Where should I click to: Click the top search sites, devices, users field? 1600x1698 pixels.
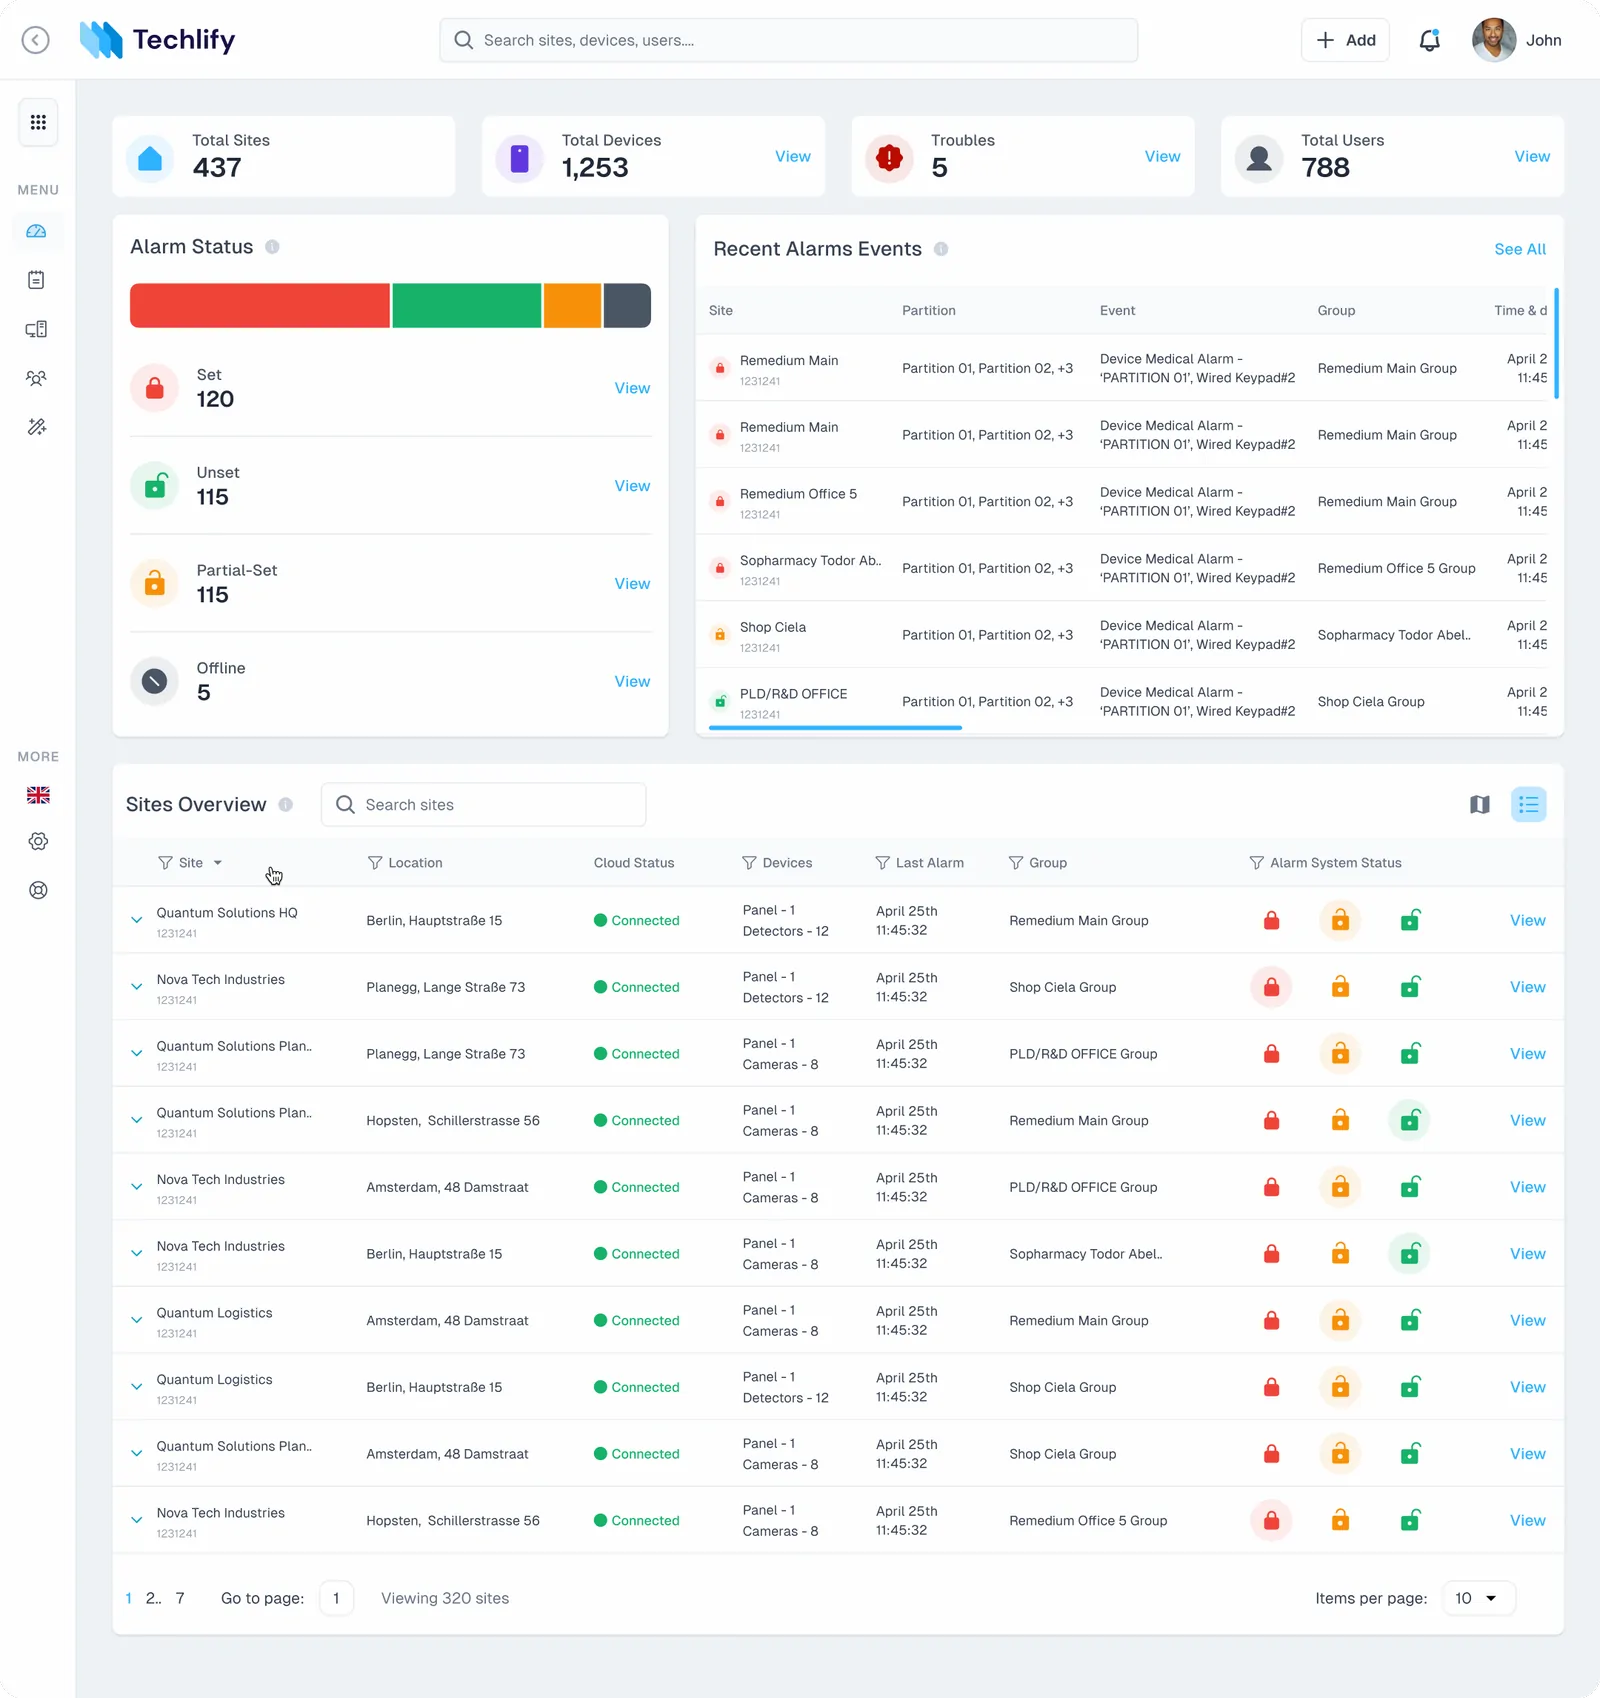tap(788, 40)
